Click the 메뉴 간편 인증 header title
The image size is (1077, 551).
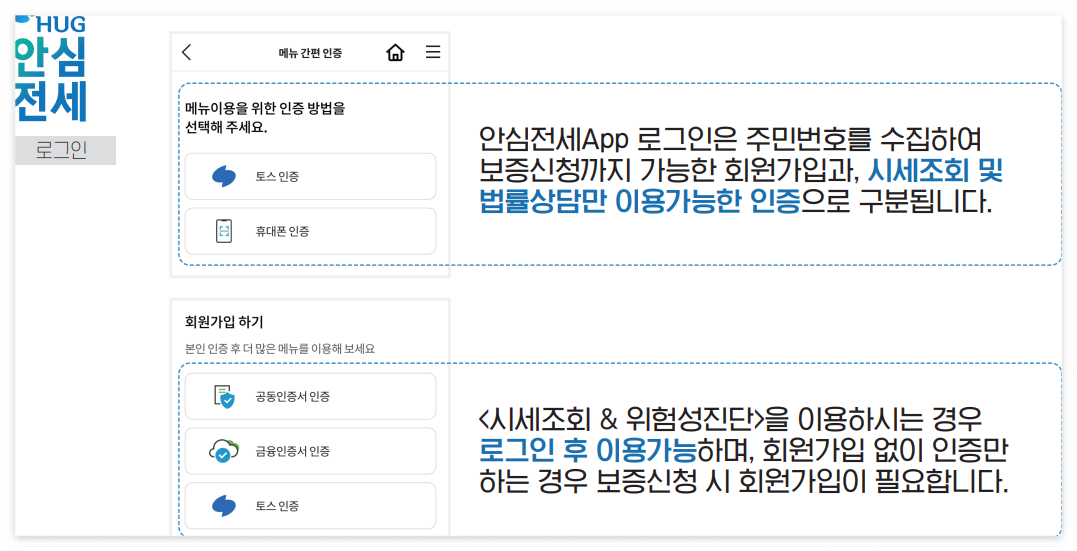coord(310,53)
